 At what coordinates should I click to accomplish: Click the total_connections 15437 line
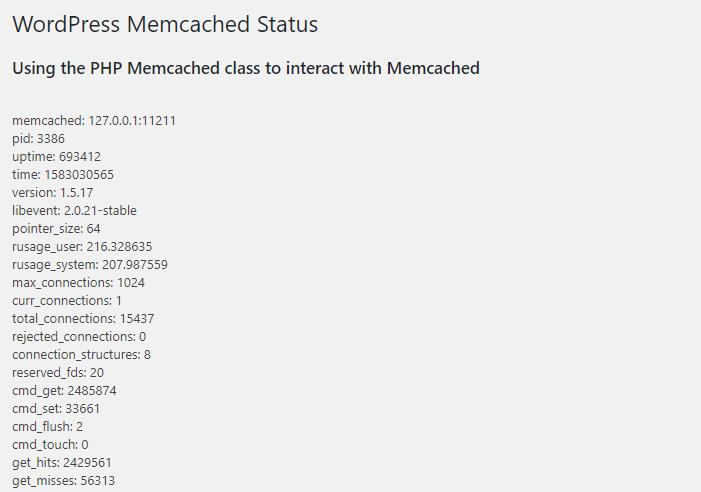click(83, 319)
